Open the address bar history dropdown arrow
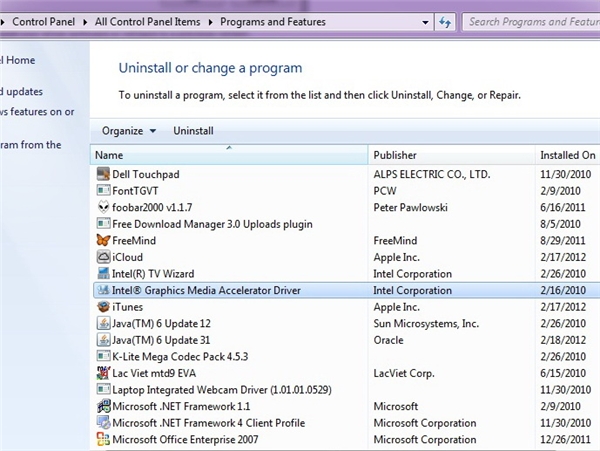This screenshot has width=600, height=451. [425, 22]
